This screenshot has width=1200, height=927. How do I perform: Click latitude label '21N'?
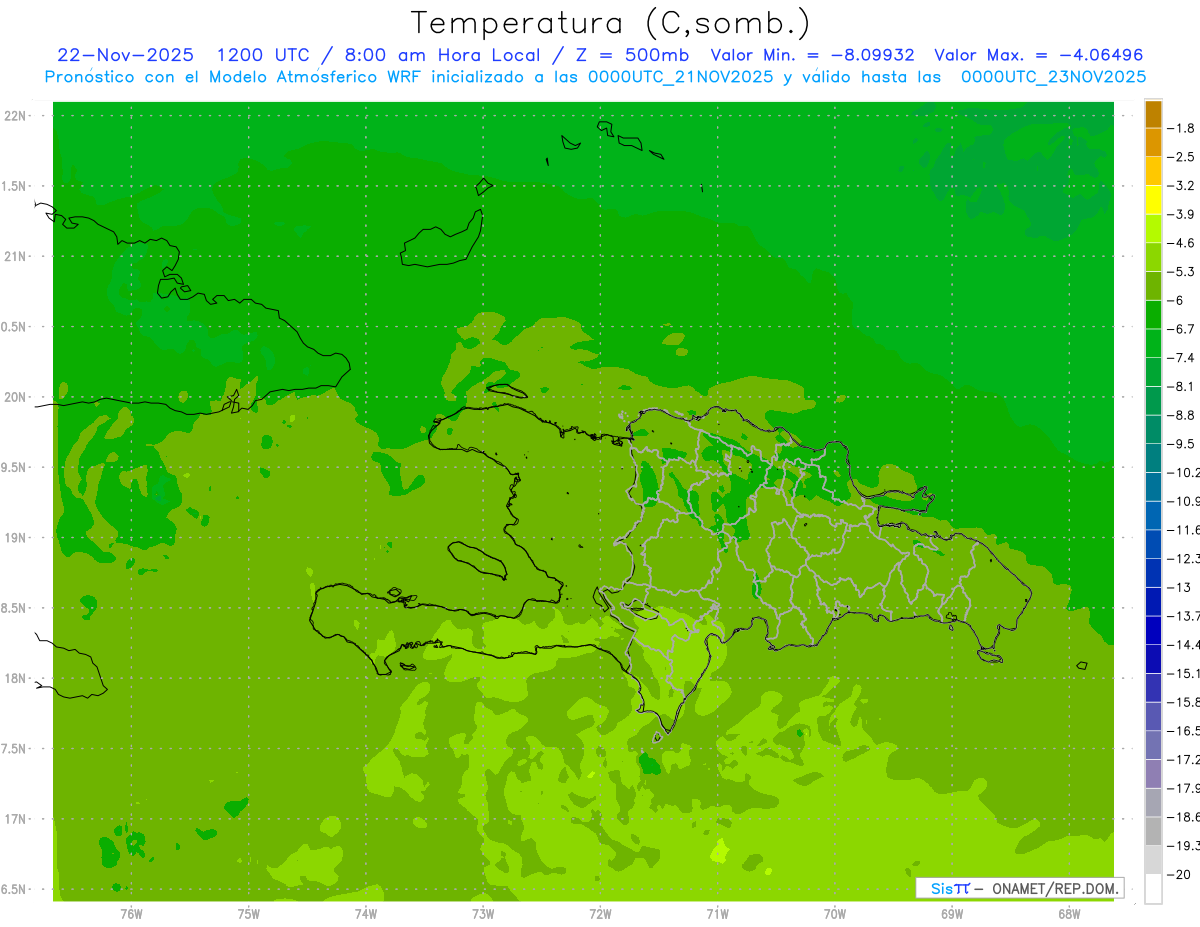click(x=16, y=256)
